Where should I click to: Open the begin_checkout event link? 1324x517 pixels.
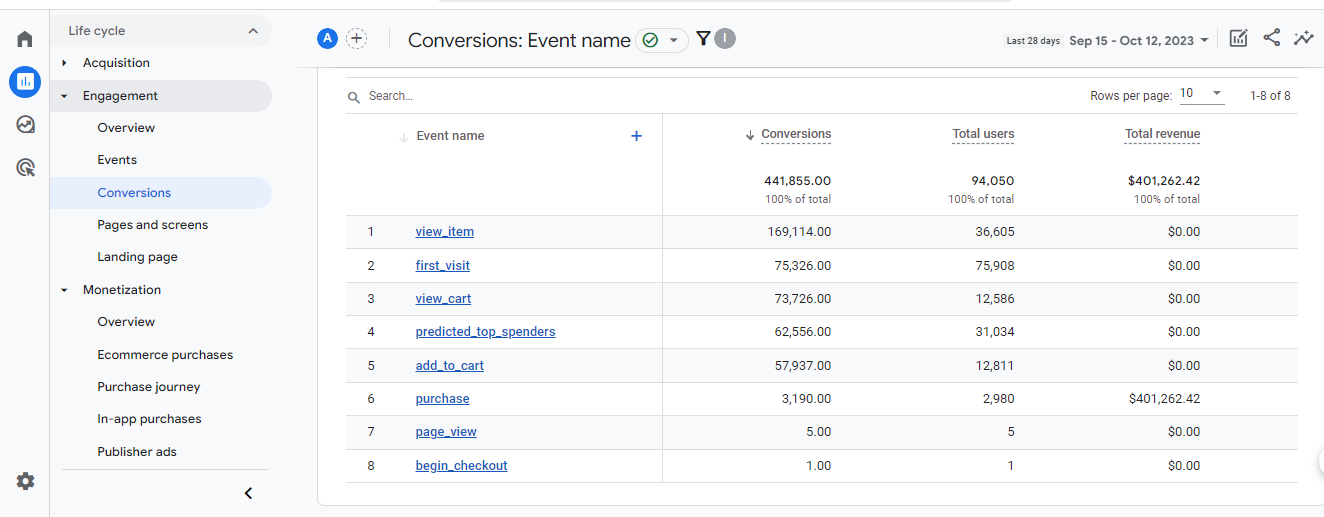(x=461, y=466)
